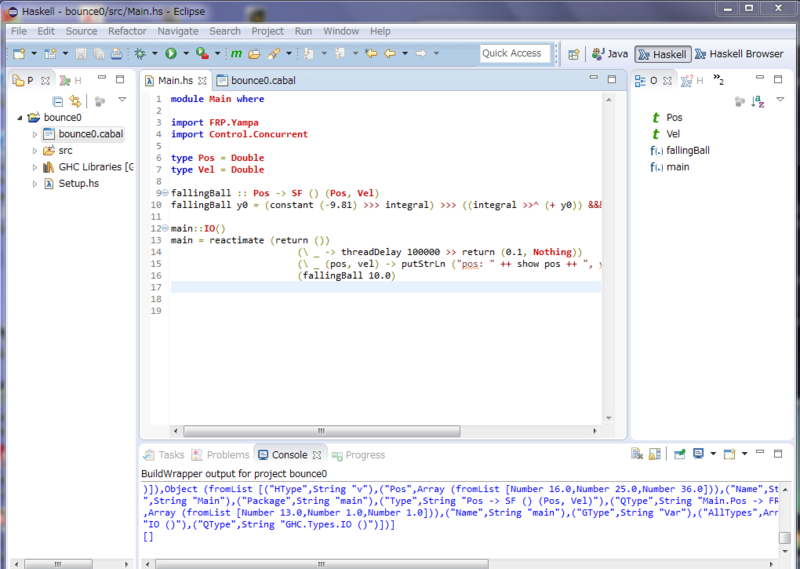The image size is (800, 569).
Task: Expand the Setup.hs tree node
Action: (x=35, y=184)
